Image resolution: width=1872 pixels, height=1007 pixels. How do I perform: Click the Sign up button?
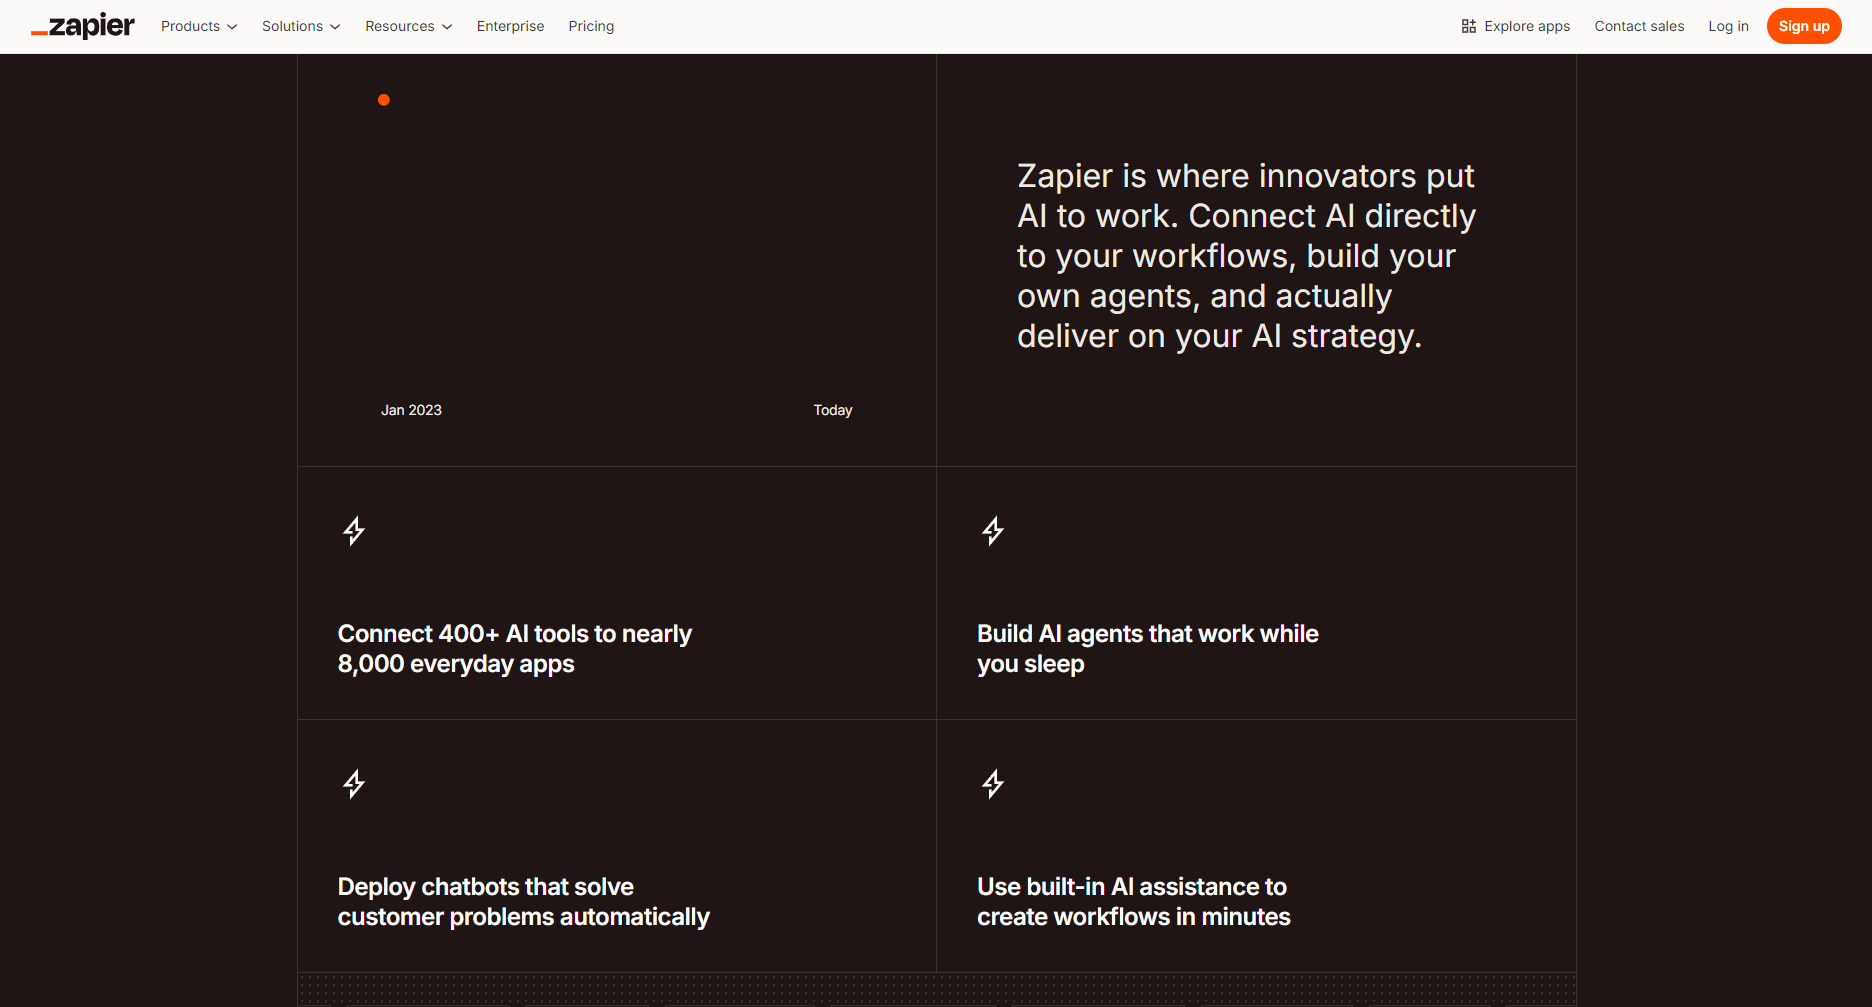[1803, 26]
